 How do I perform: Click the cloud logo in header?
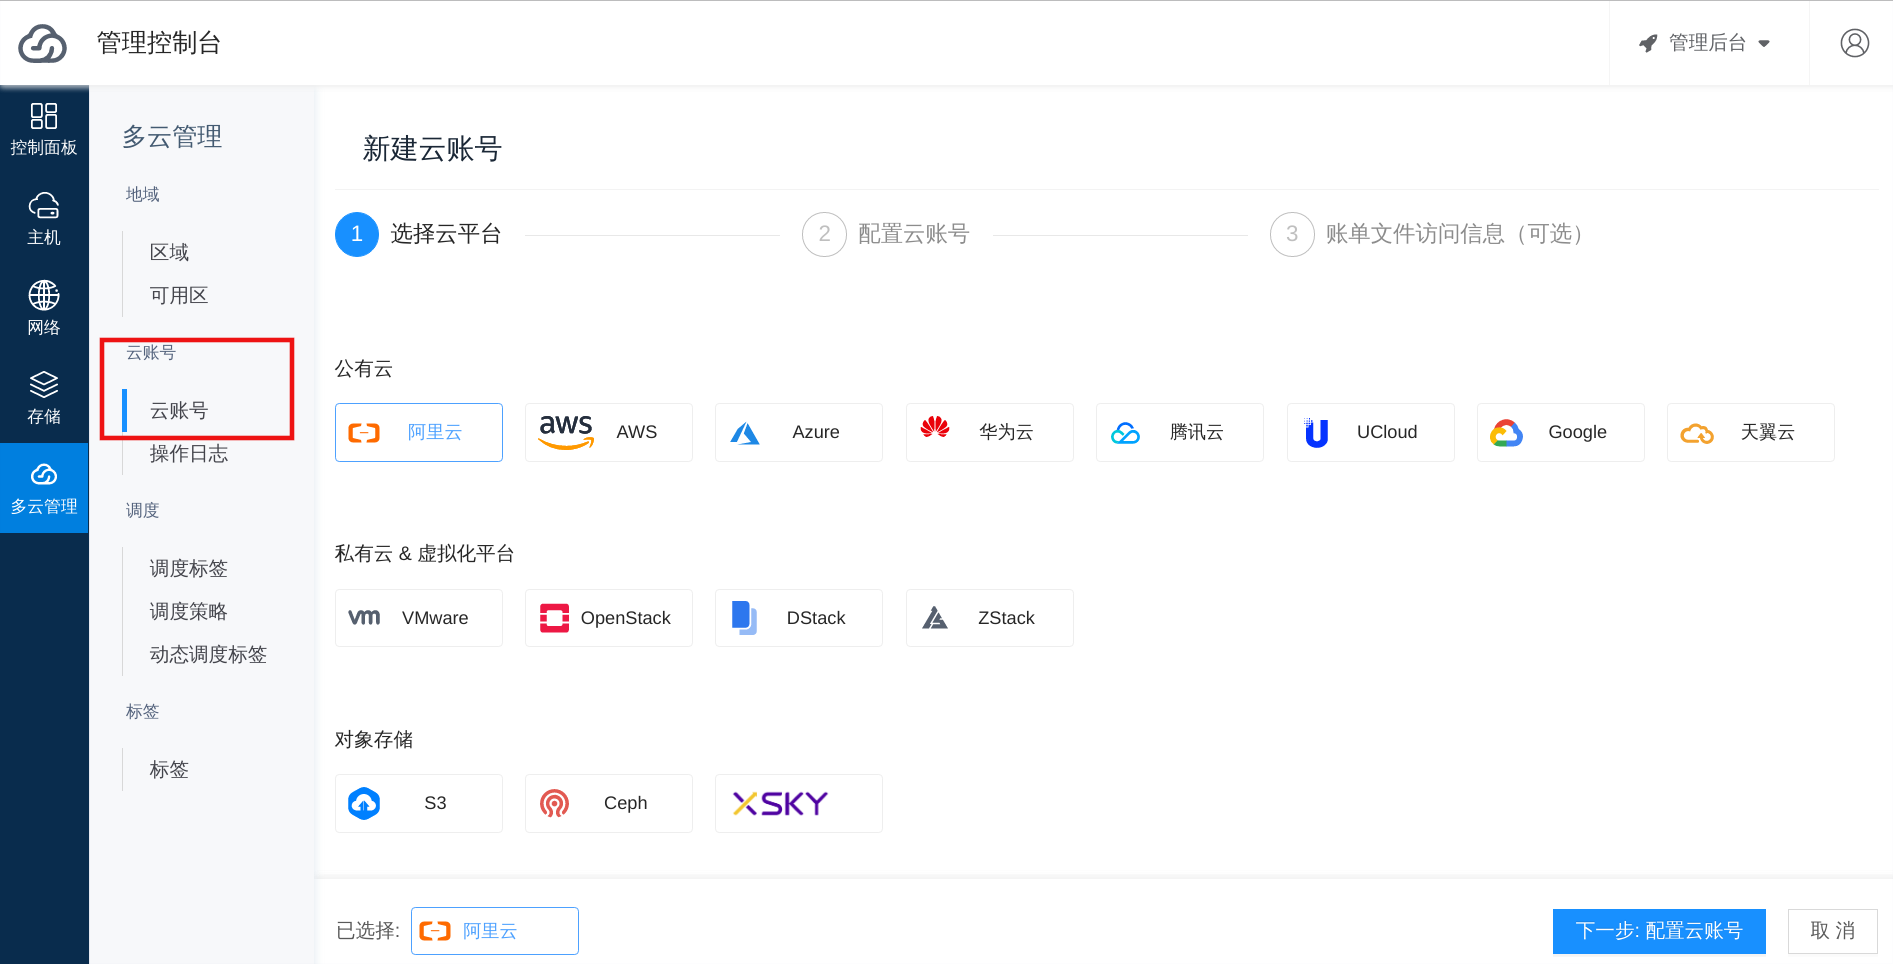[43, 44]
